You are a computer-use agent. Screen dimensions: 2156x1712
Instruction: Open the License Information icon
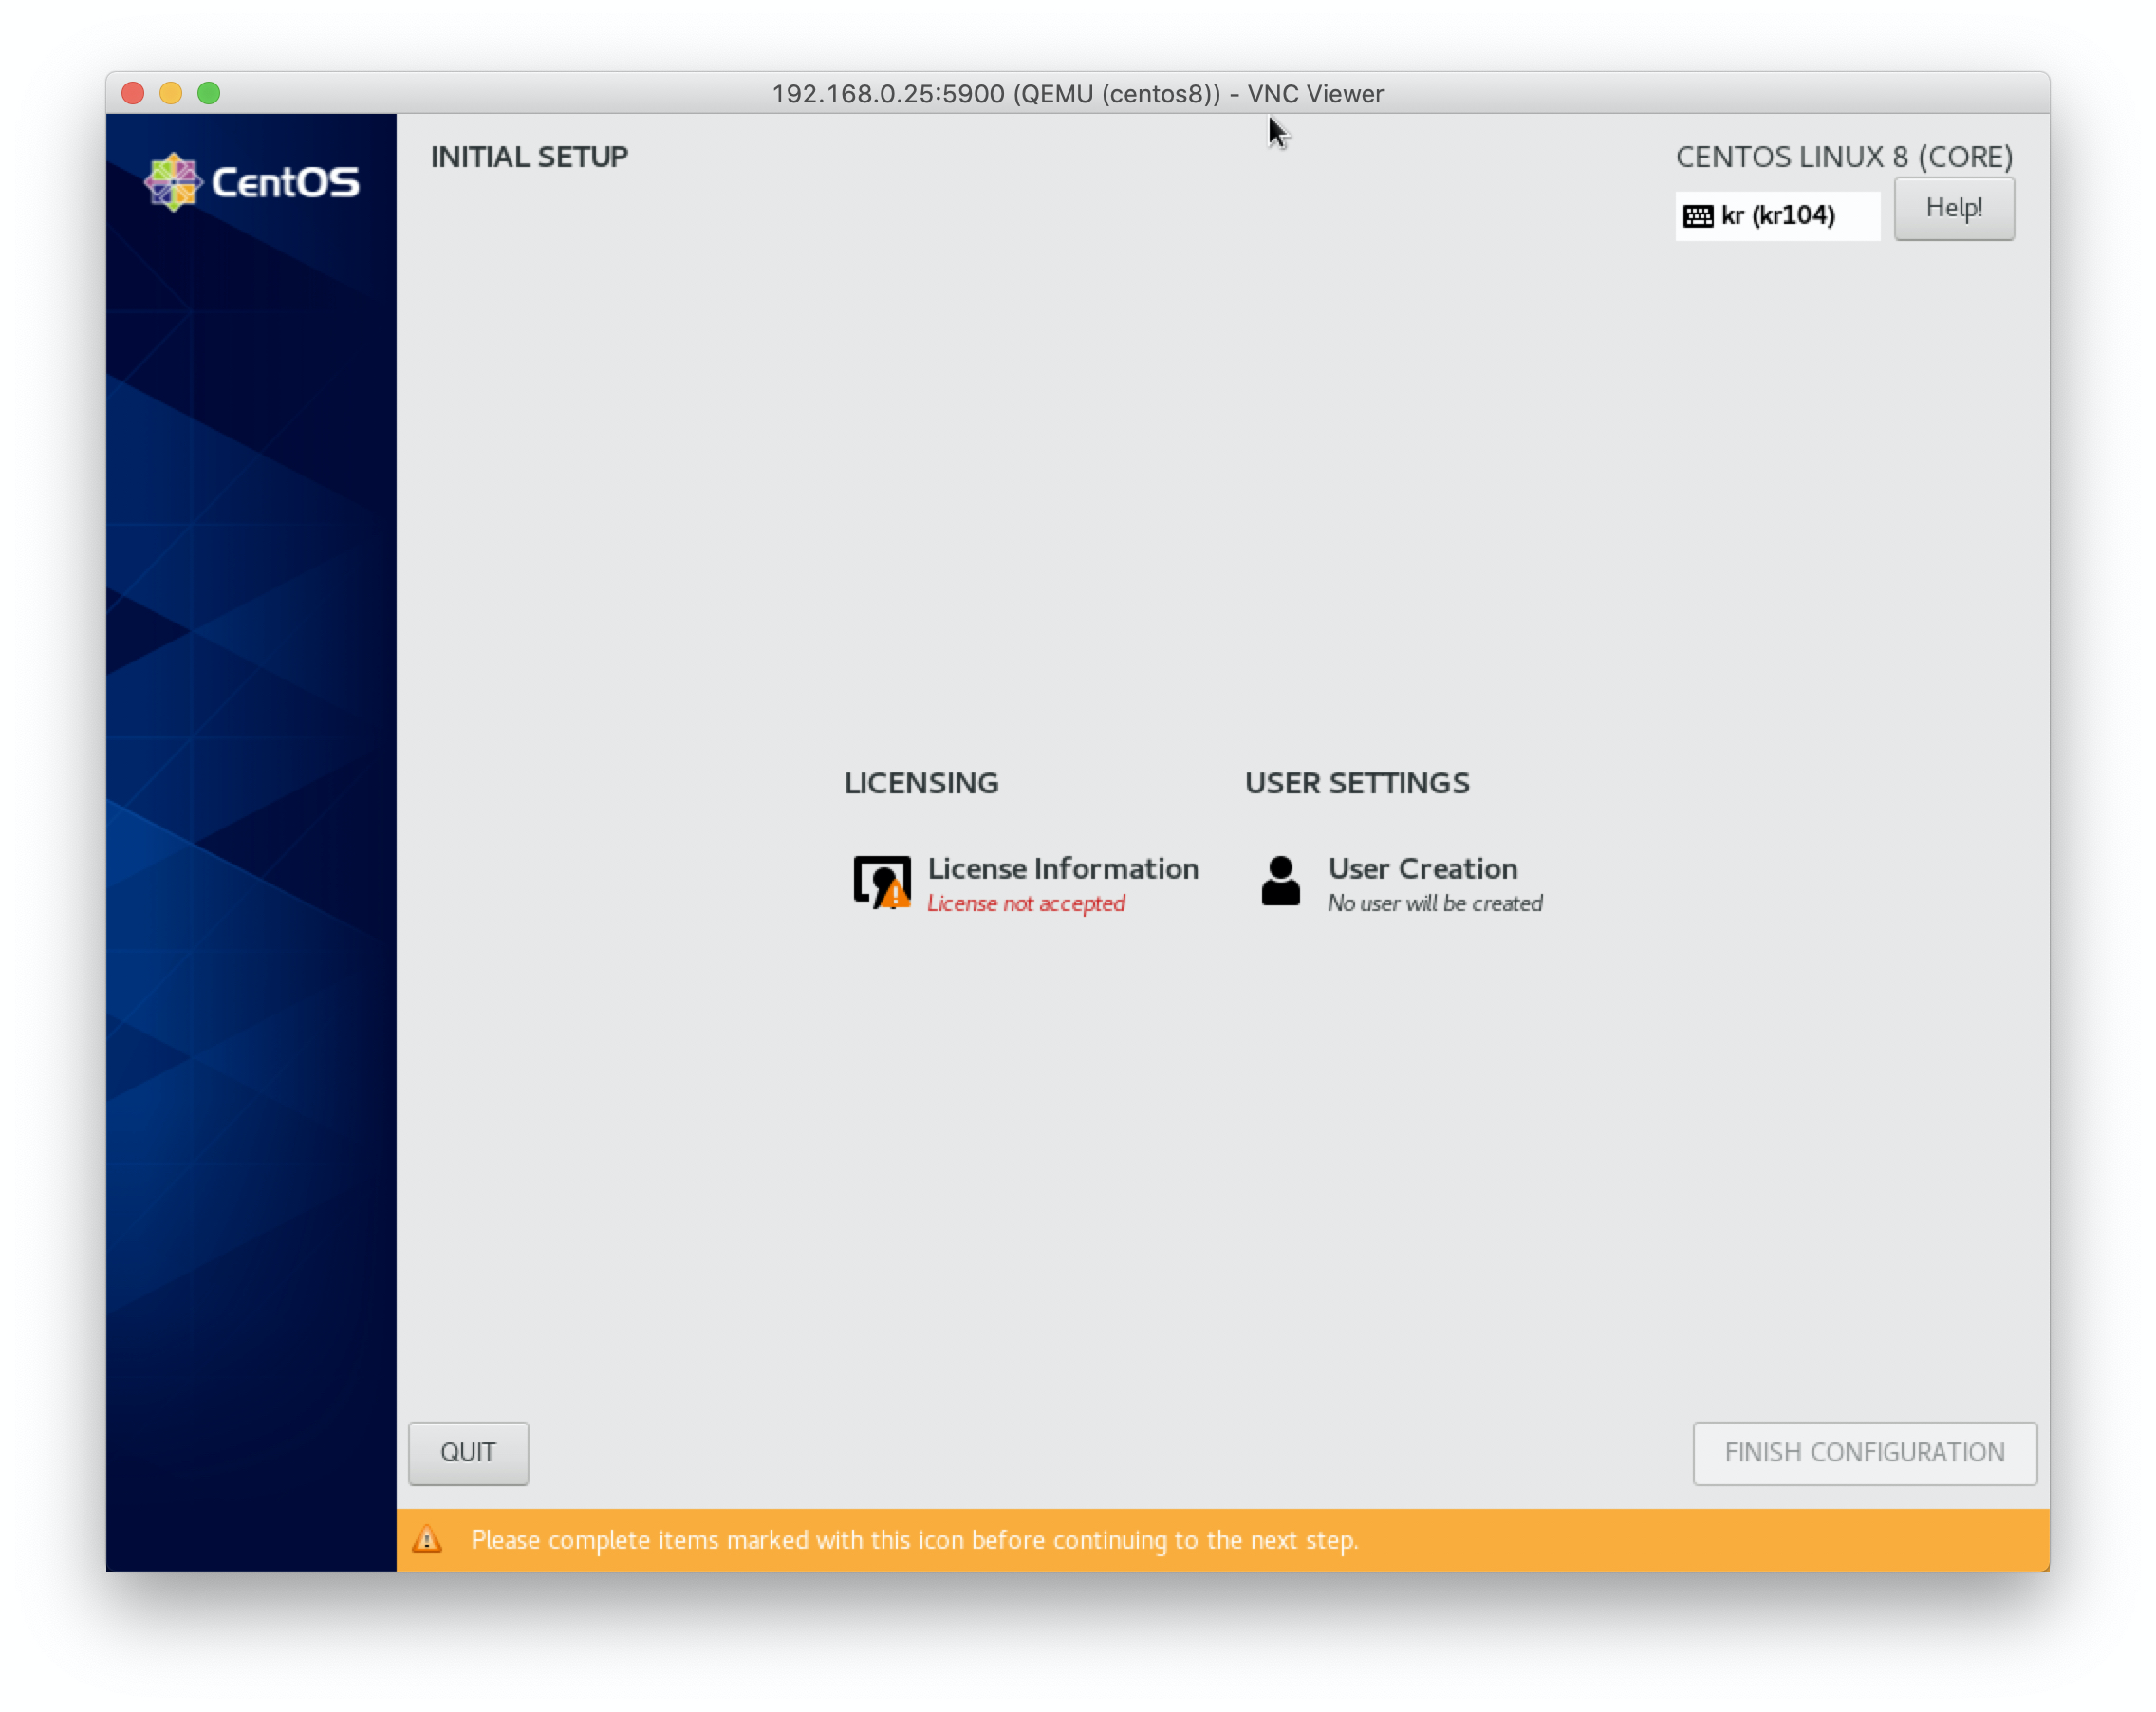pos(880,881)
